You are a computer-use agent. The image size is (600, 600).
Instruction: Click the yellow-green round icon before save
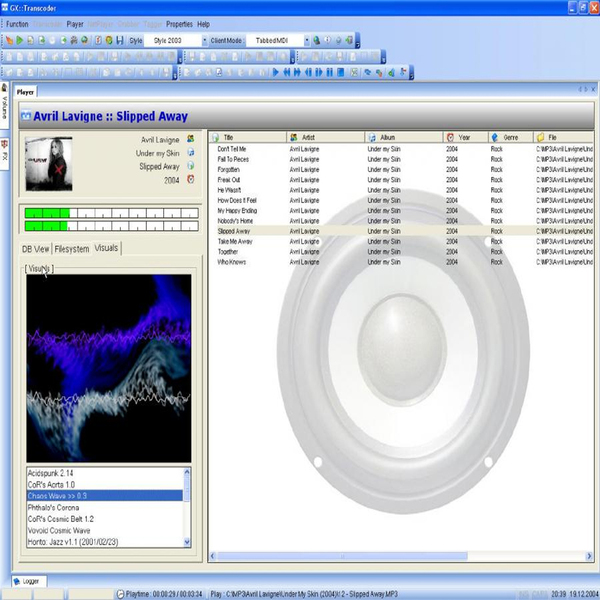(109, 40)
